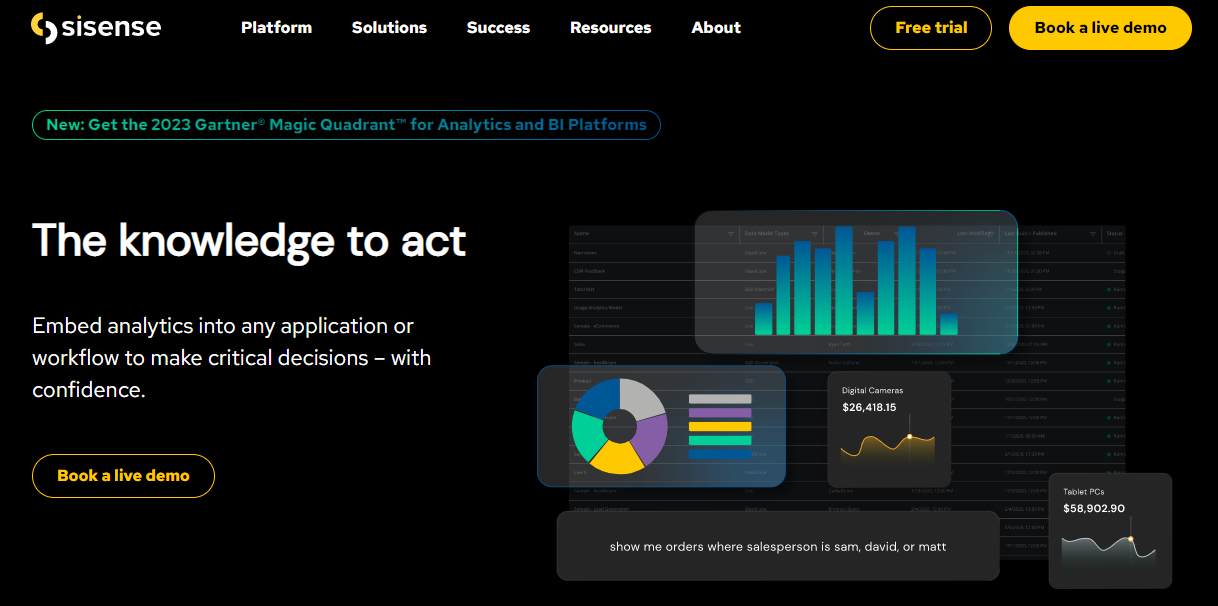Click the '$26,418.15' value
This screenshot has height=606, width=1218.
tap(869, 408)
